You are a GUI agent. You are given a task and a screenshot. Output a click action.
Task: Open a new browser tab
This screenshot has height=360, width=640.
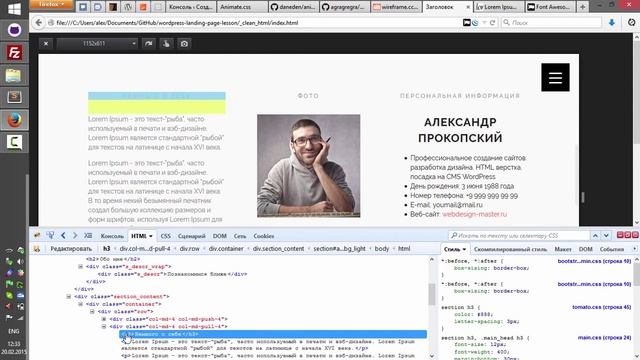pos(582,7)
